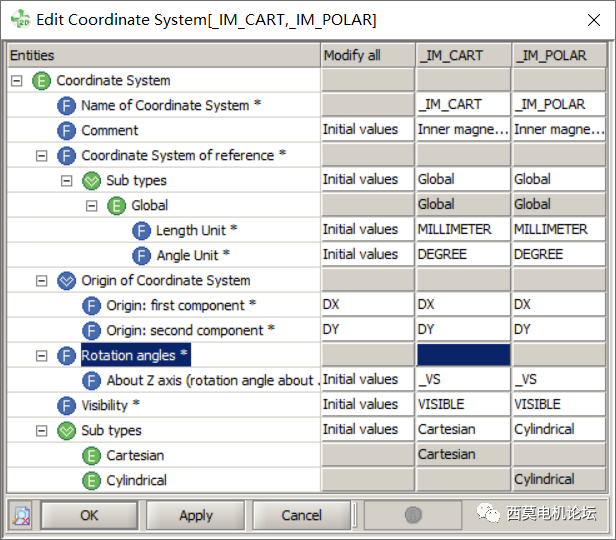Click the _IM_POLAR column header
The image size is (616, 540).
tap(559, 55)
